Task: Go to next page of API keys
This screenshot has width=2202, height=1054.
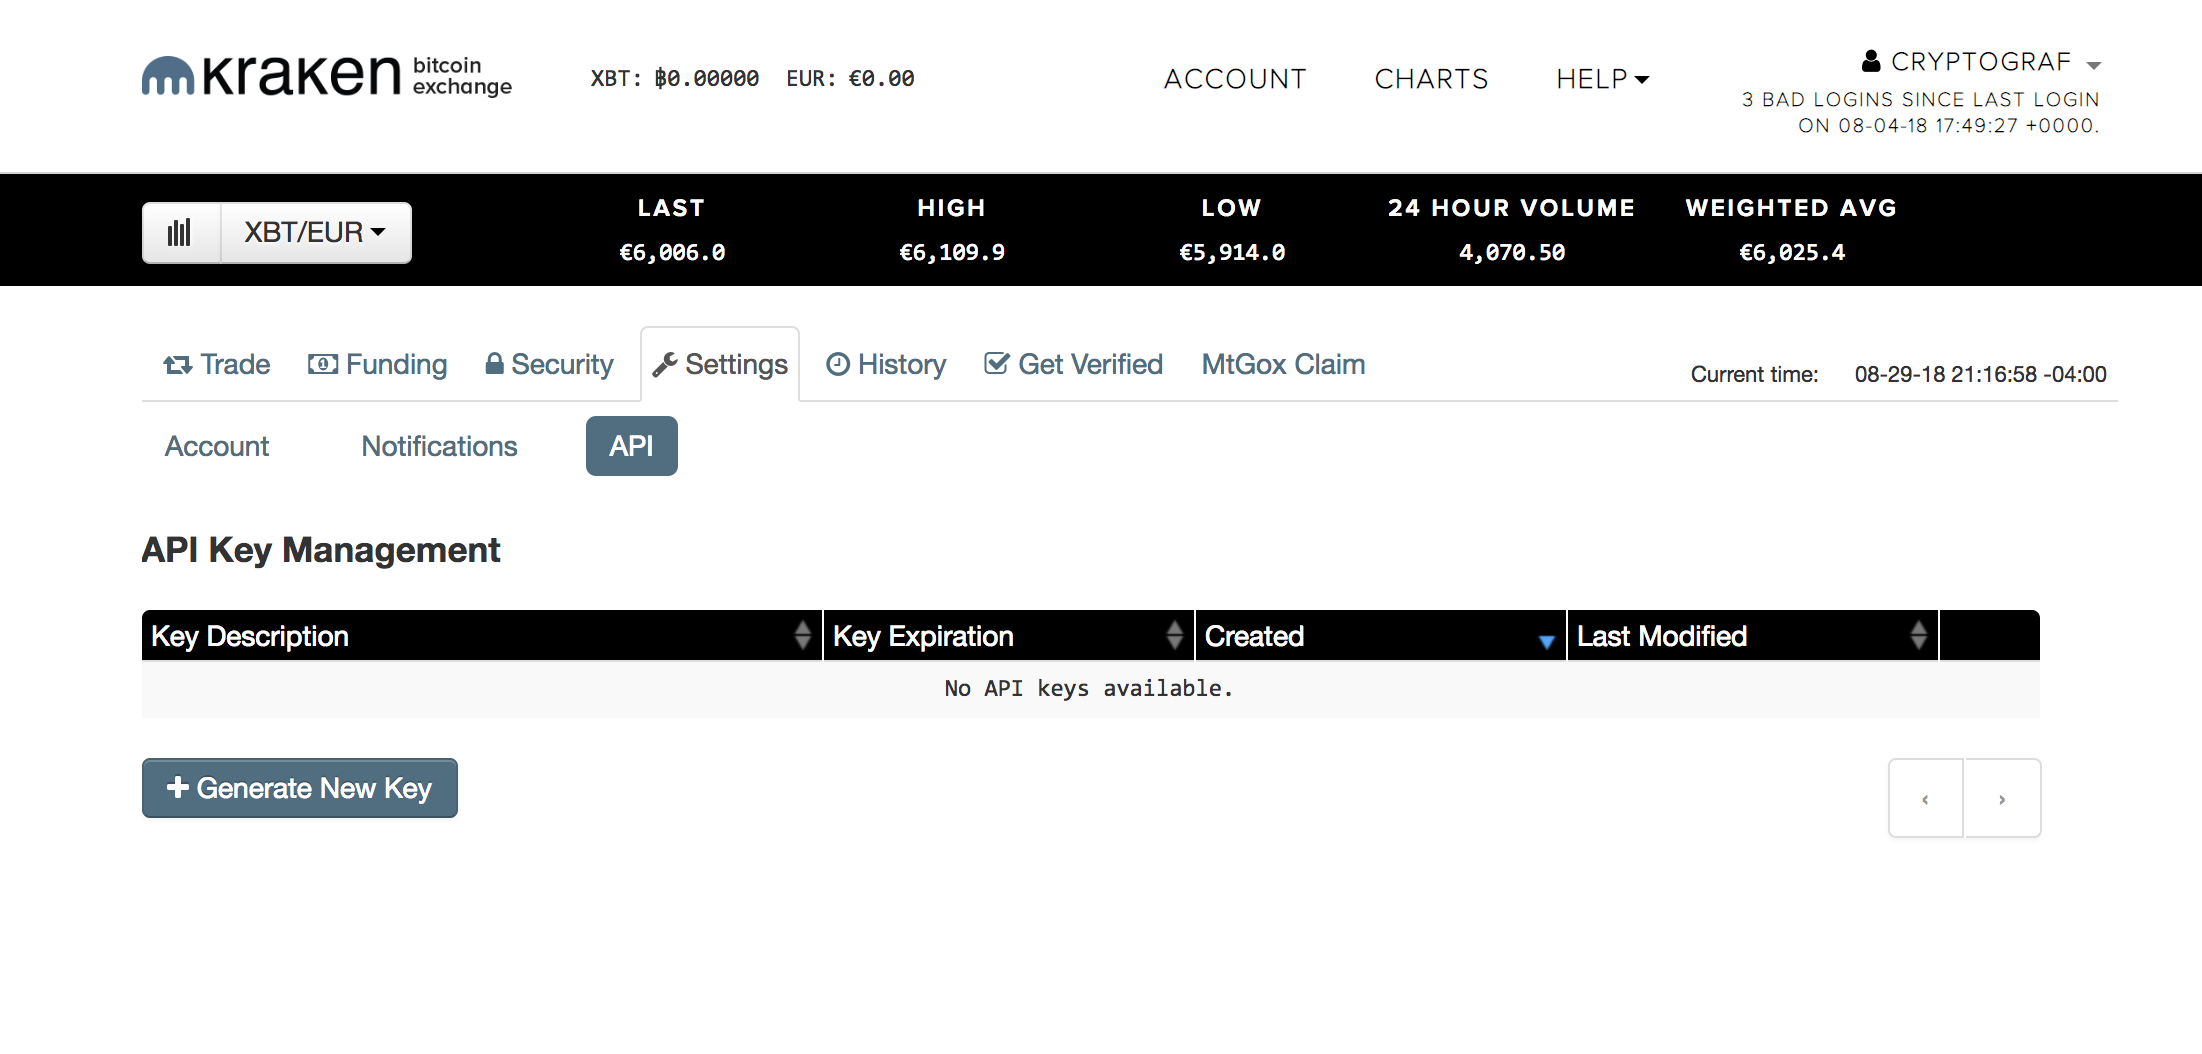Action: click(x=2002, y=798)
